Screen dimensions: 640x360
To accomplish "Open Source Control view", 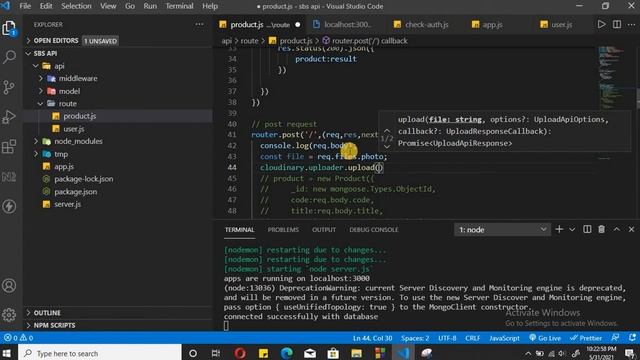I will [9, 87].
